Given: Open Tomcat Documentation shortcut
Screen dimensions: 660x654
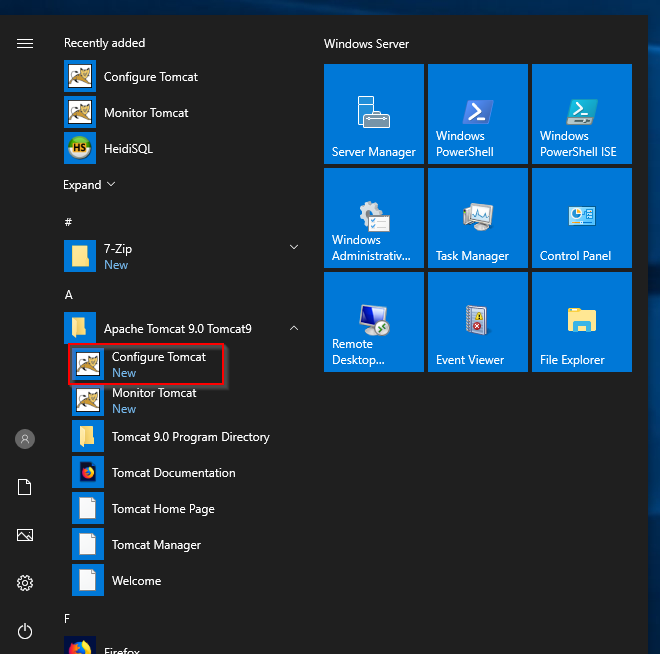Looking at the screenshot, I should click(x=185, y=472).
